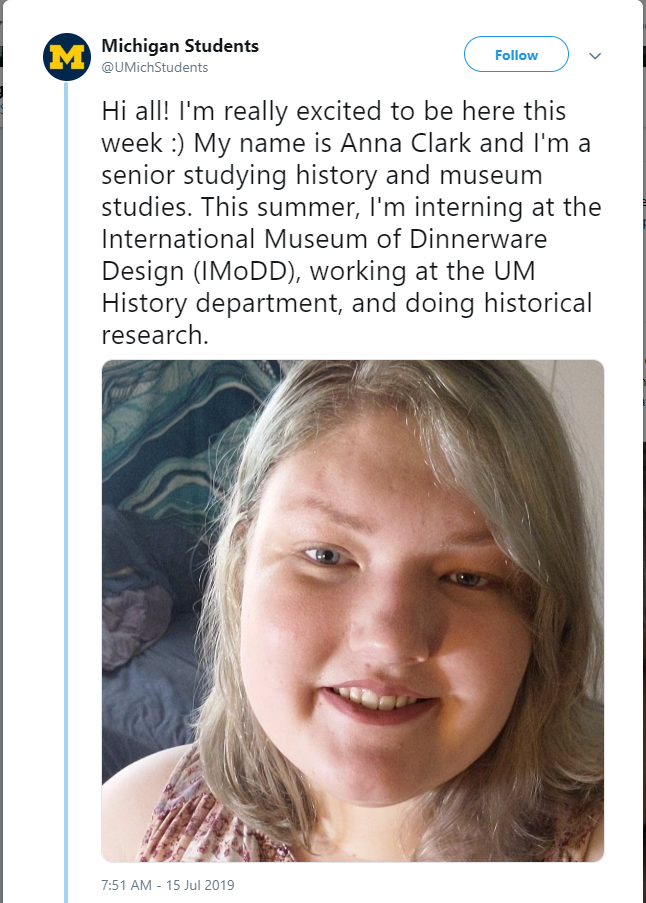Click the Follow button
Viewport: 646px width, 903px height.
(516, 55)
